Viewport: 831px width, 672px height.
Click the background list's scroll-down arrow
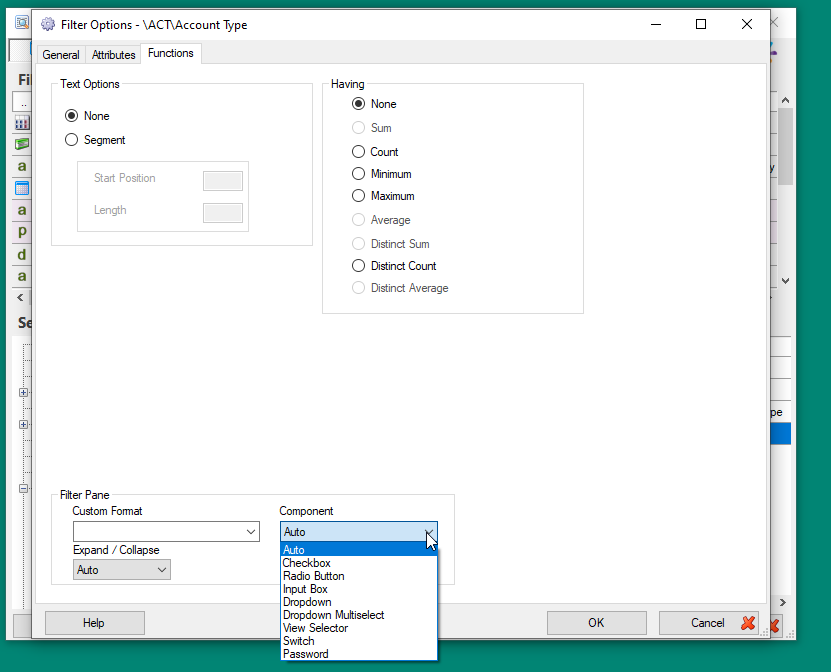pyautogui.click(x=785, y=281)
